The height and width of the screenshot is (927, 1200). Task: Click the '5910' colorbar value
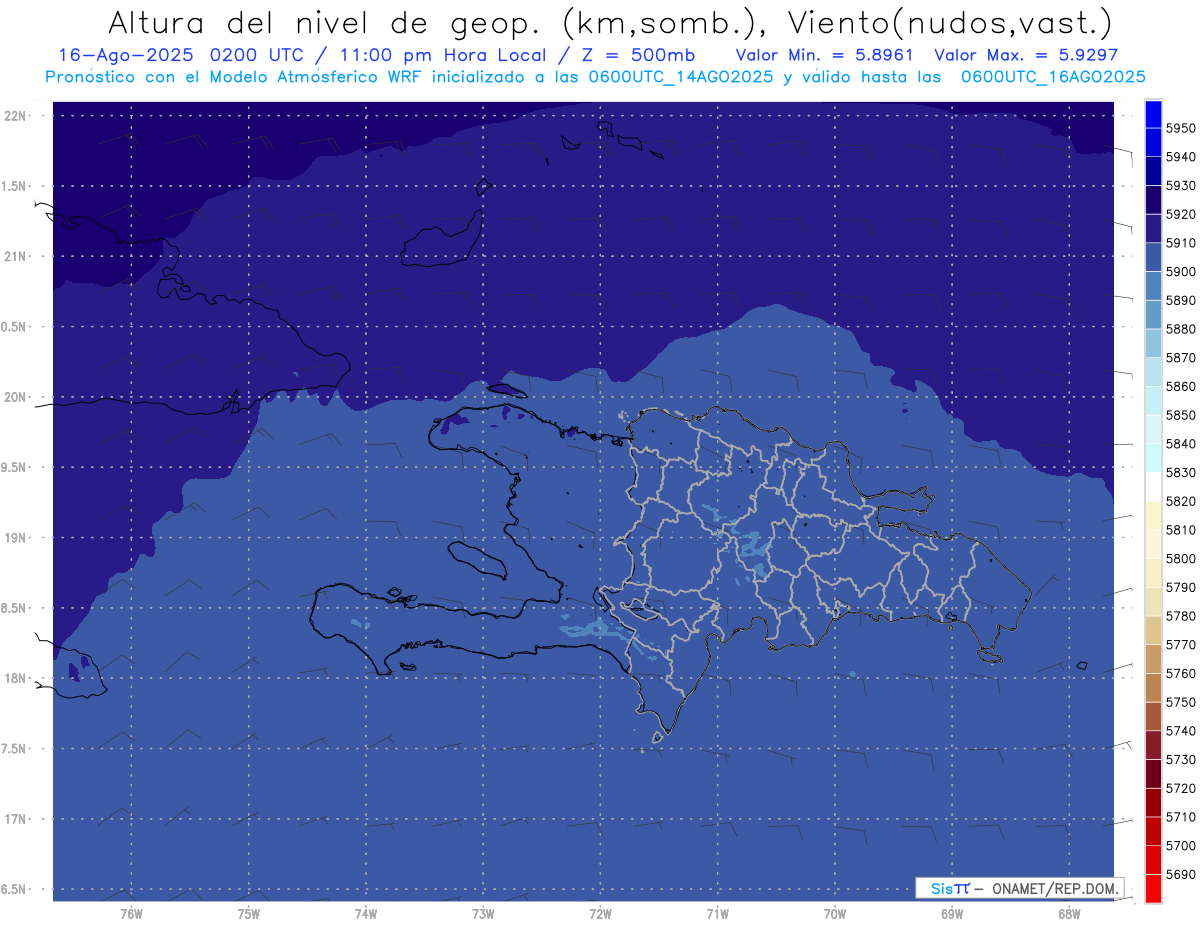[1180, 243]
